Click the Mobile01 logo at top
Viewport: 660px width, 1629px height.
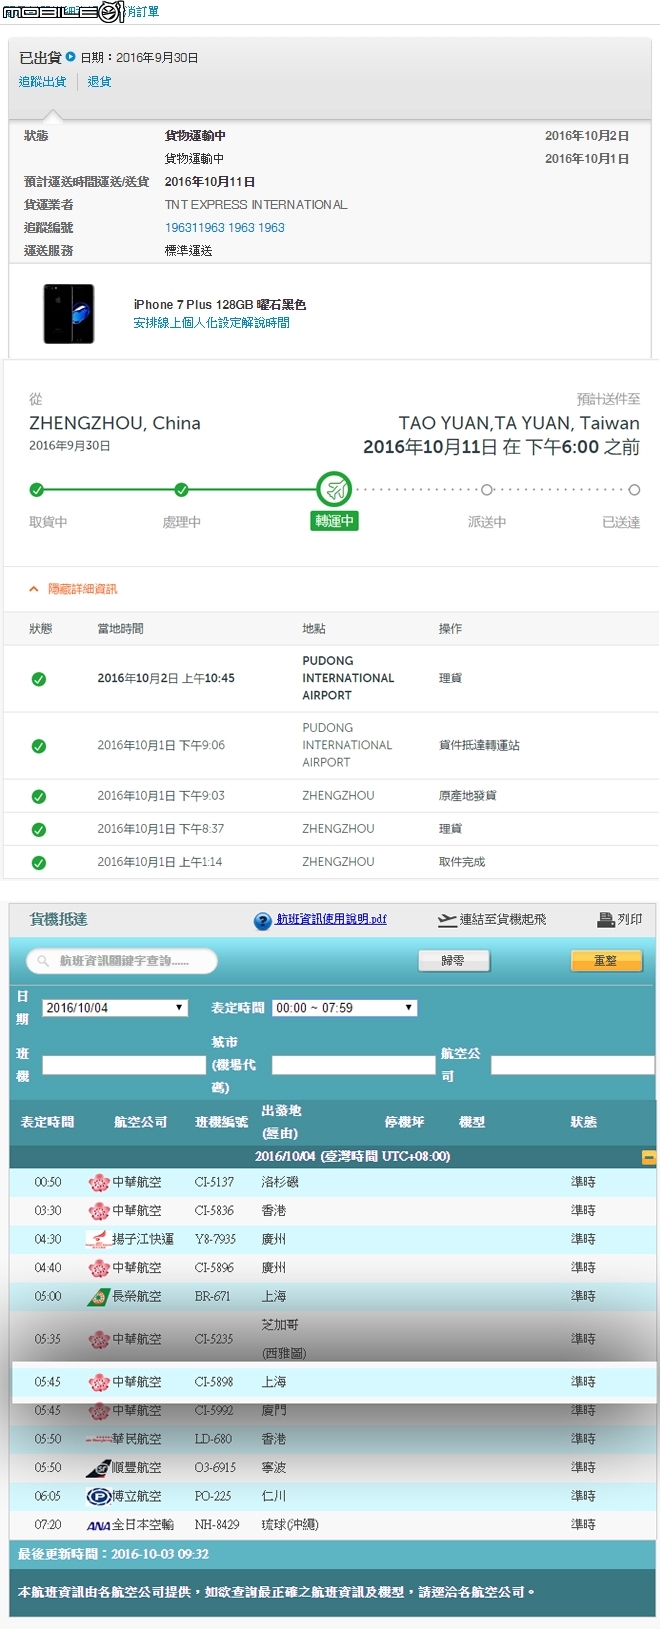(64, 12)
